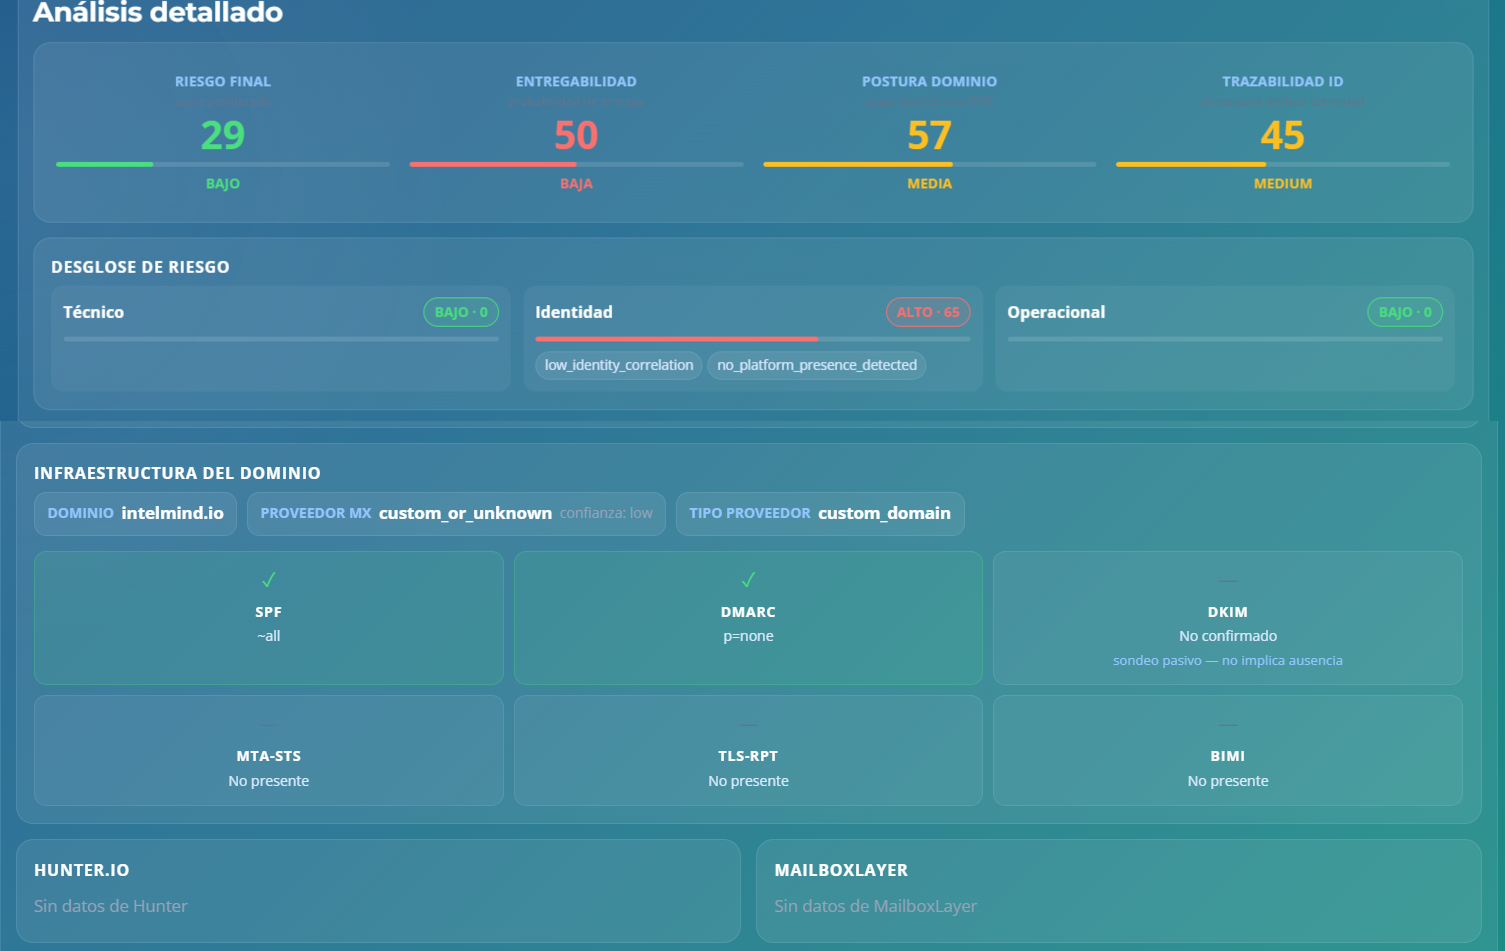Collapse the INFRAESTRUCTURA DEL DOMINIO section

[x=177, y=472]
